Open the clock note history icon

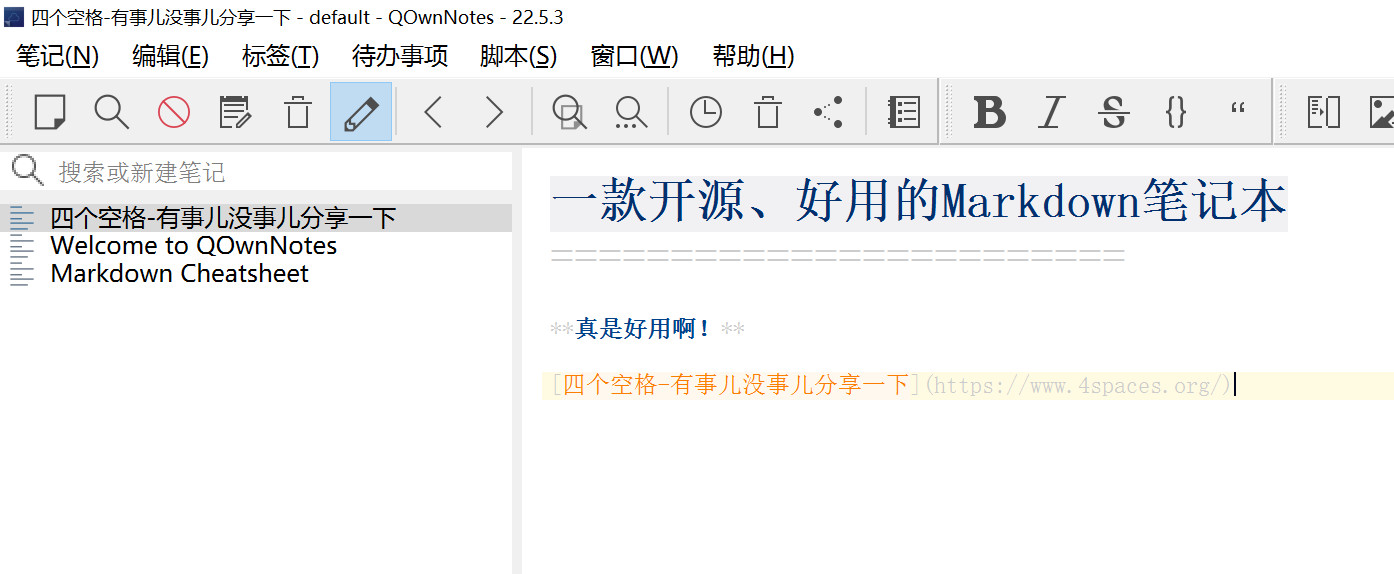(705, 112)
